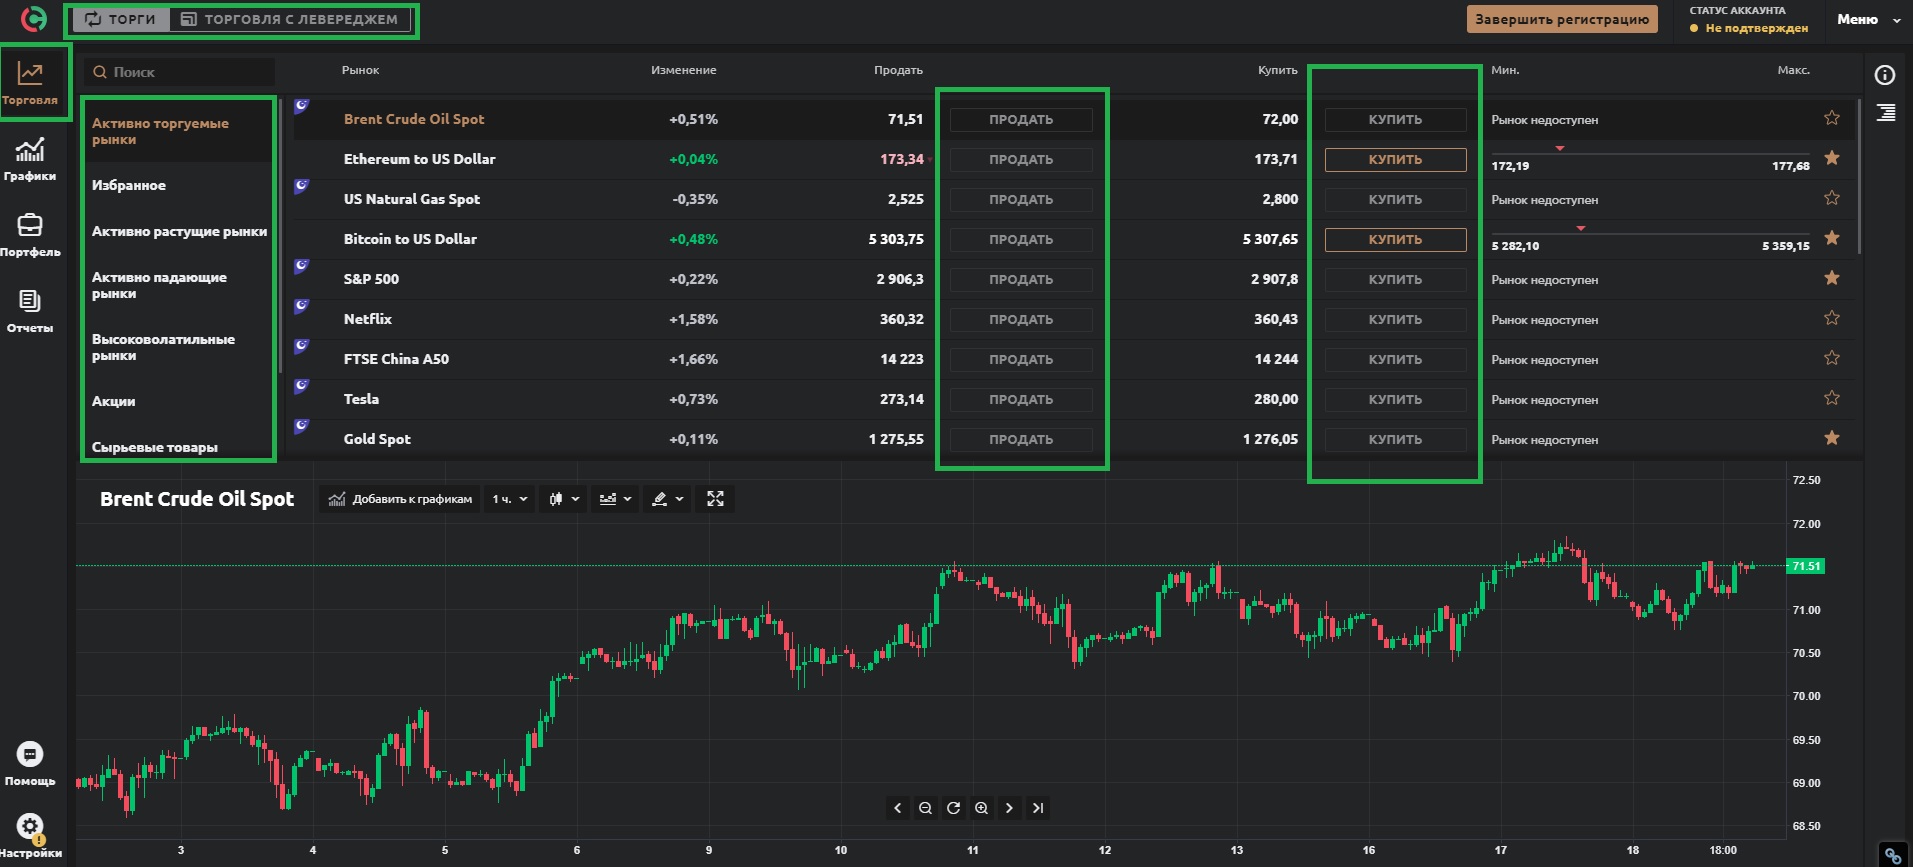Open the Отчеты sidebar icon
This screenshot has height=867, width=1913.
coord(30,311)
